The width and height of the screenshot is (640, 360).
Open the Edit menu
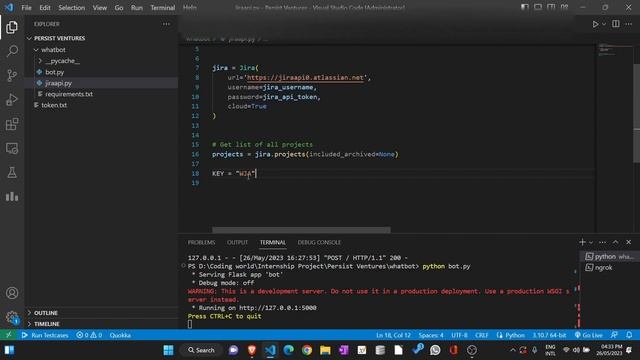[45, 8]
